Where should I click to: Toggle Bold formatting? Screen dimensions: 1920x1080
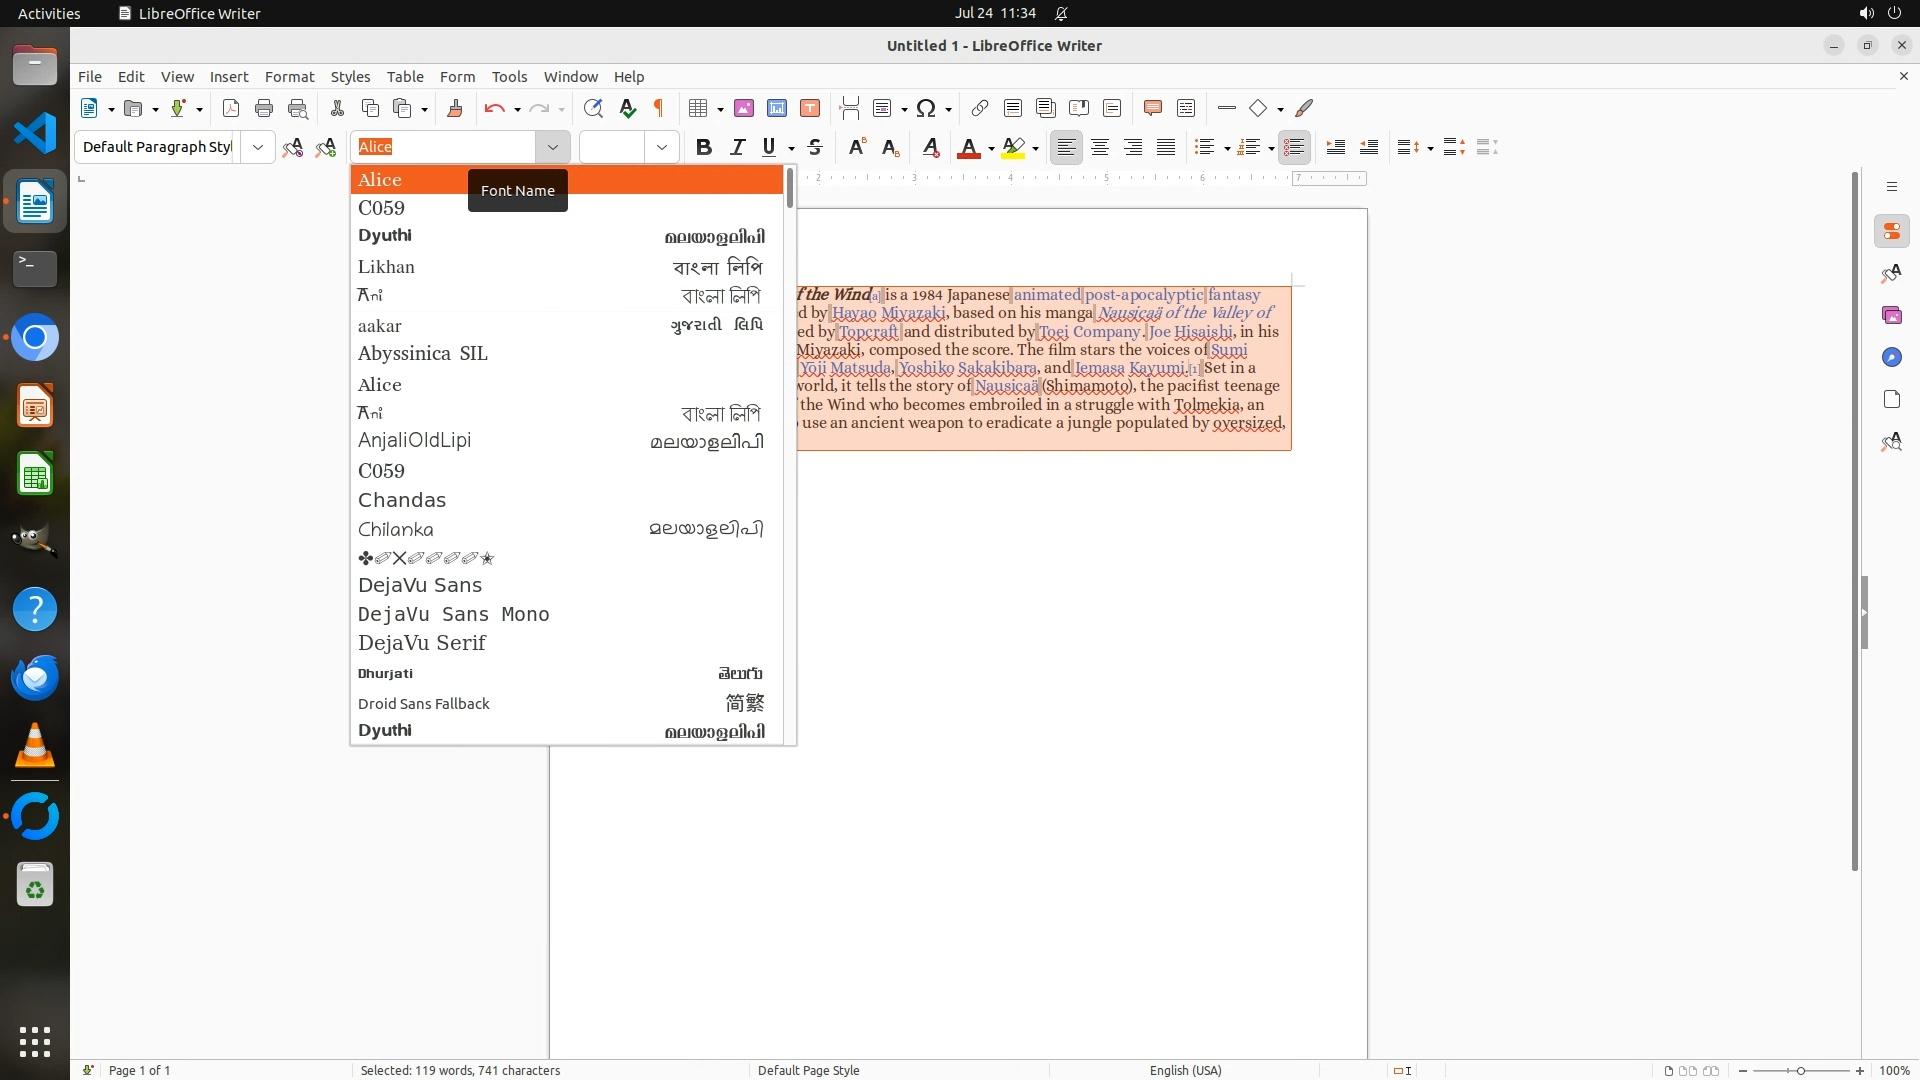(704, 147)
